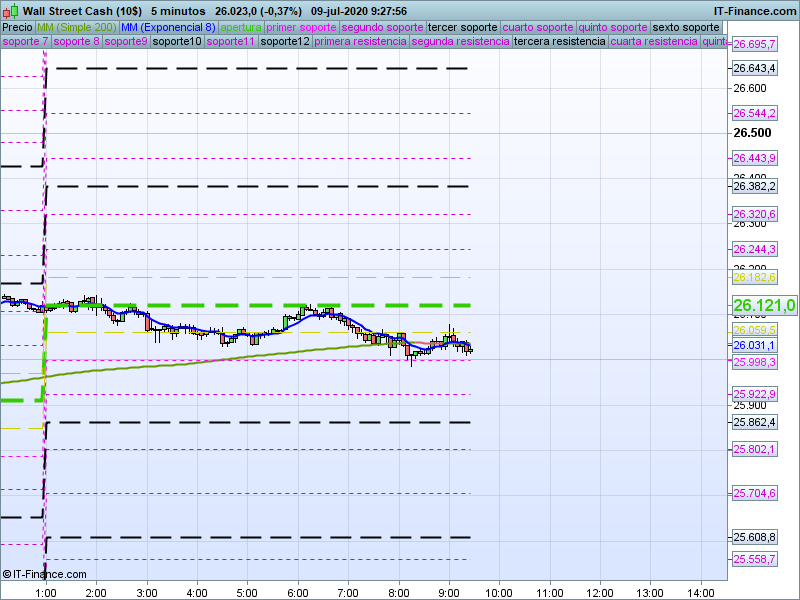Click the soporte 7 label

tap(25, 42)
